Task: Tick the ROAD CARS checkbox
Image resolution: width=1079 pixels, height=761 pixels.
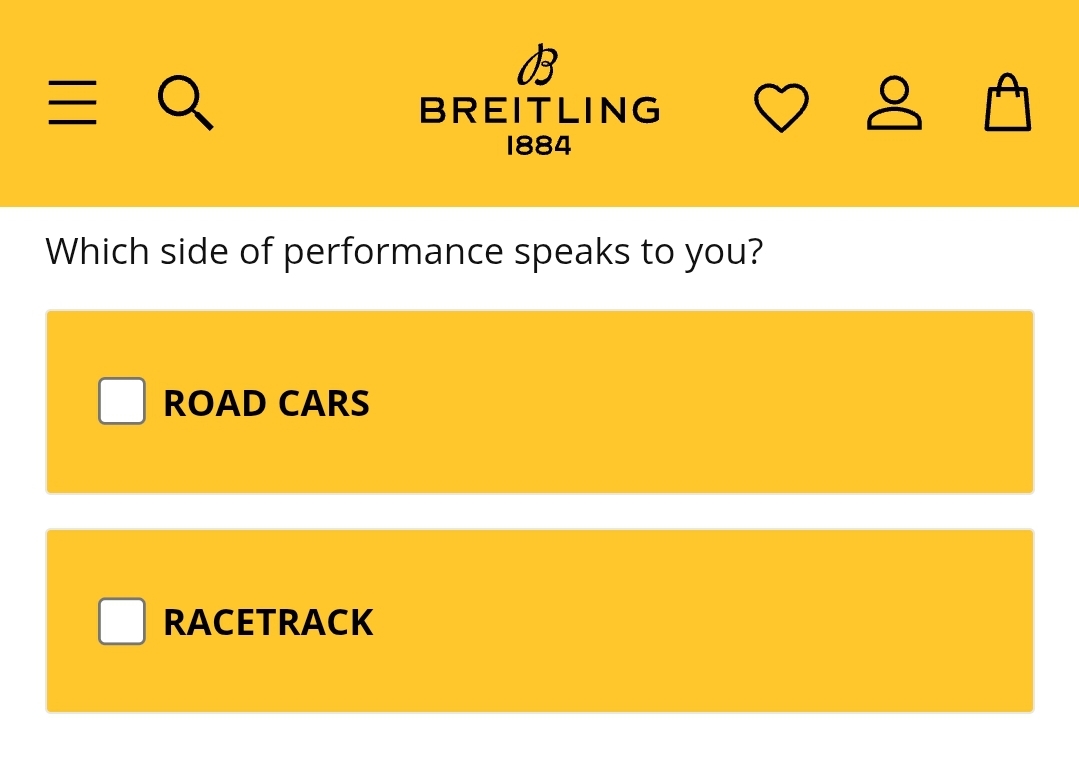Action: [x=122, y=401]
